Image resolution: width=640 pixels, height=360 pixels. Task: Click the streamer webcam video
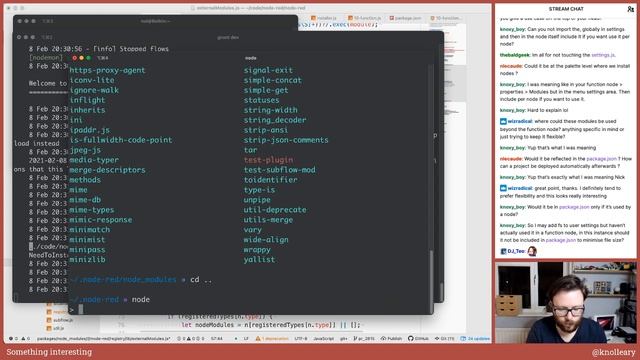click(x=566, y=302)
